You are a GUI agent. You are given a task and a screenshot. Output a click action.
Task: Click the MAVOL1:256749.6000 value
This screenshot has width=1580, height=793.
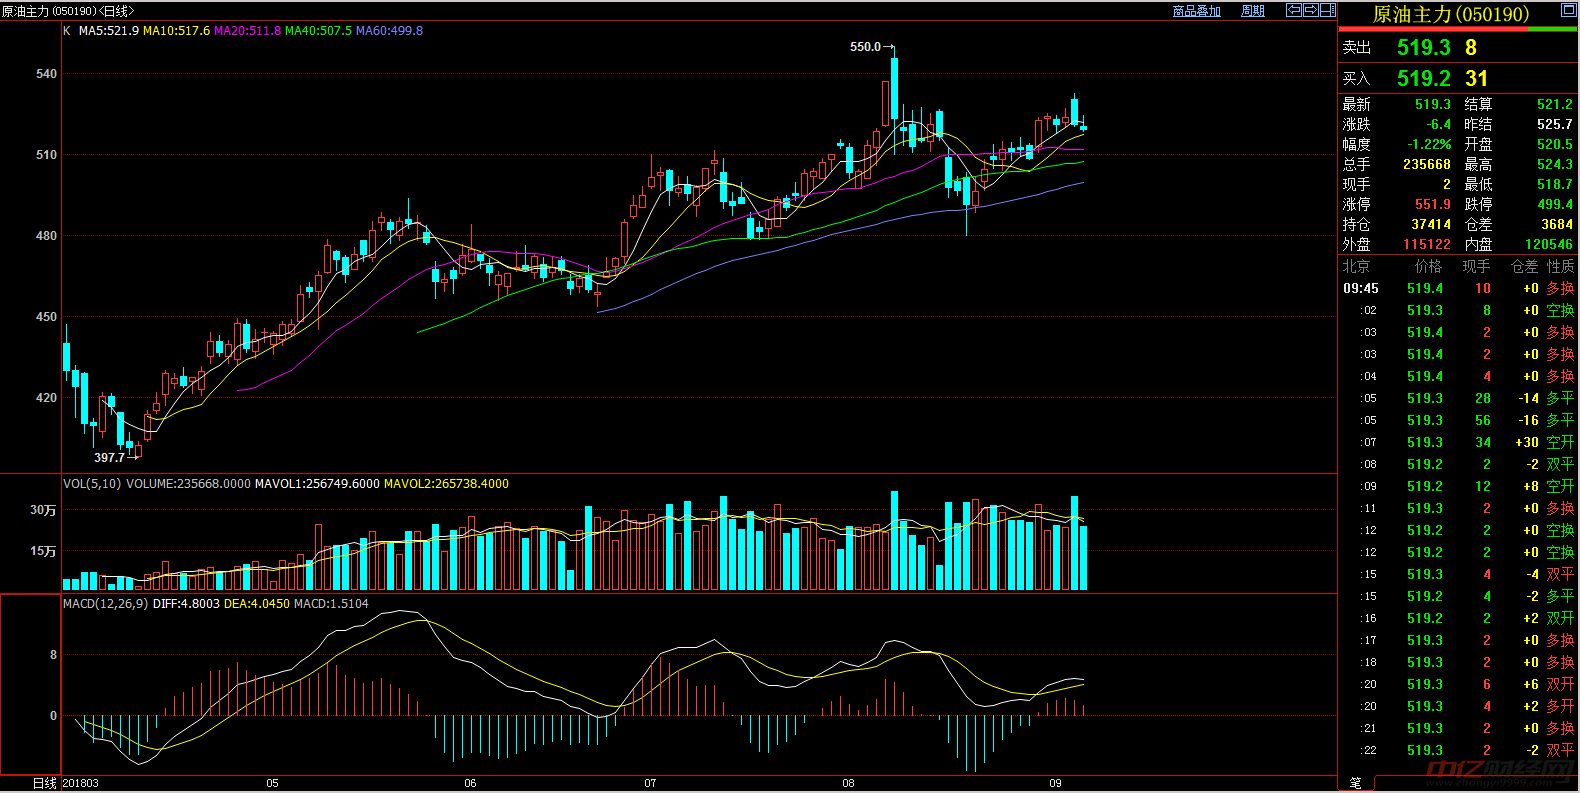click(x=317, y=484)
